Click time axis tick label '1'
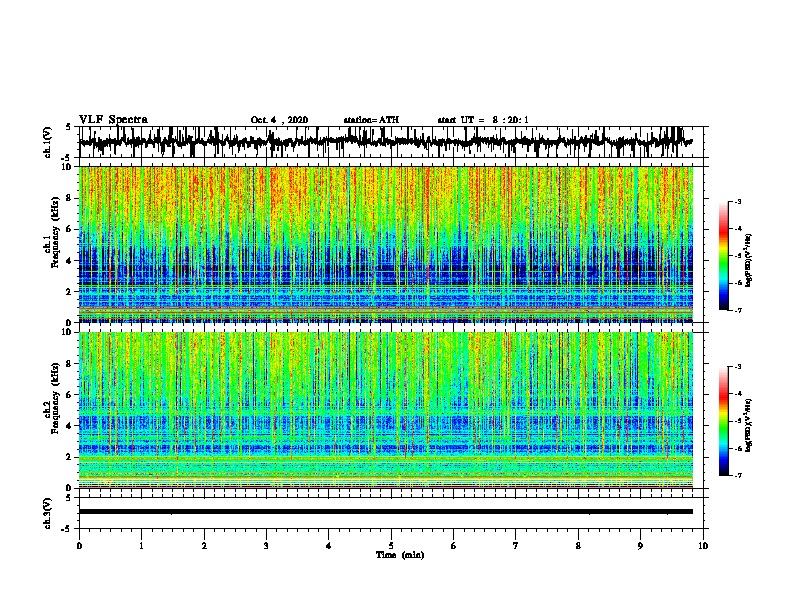Screen dimensions: 792x612 pyautogui.click(x=142, y=546)
